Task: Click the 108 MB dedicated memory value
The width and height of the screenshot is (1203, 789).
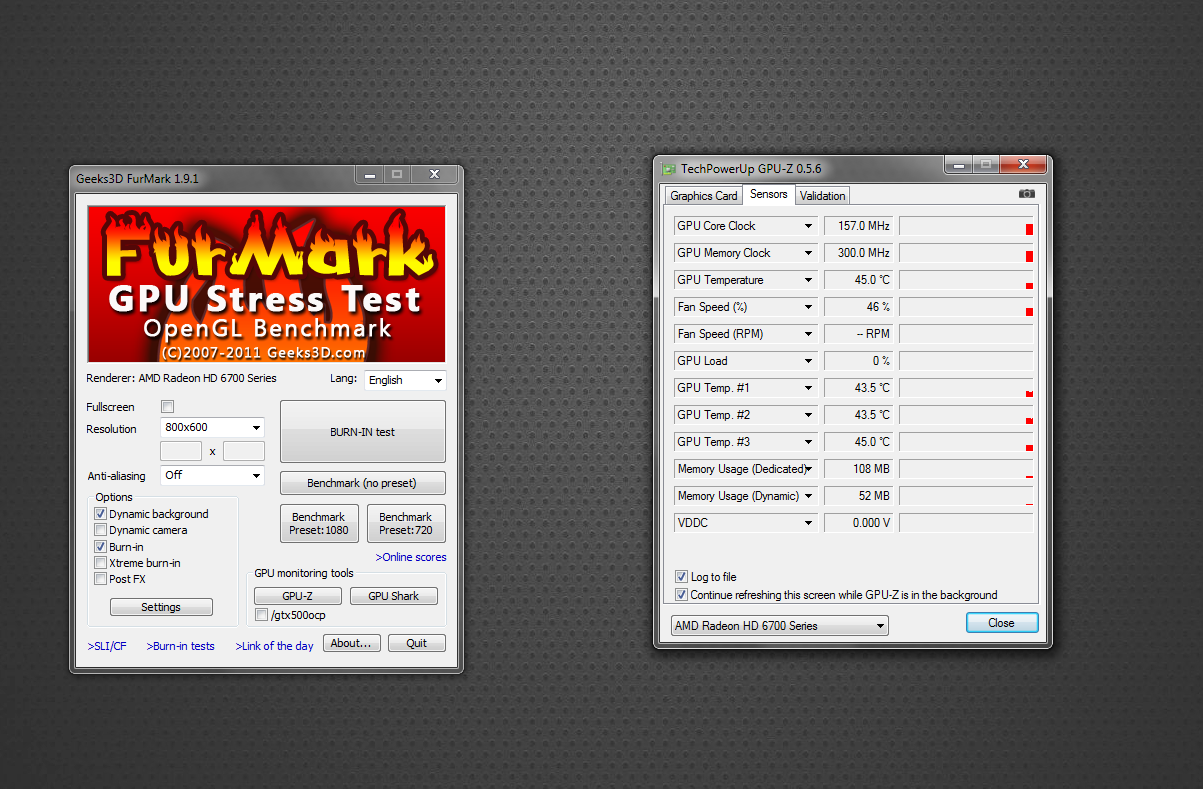Action: (859, 469)
